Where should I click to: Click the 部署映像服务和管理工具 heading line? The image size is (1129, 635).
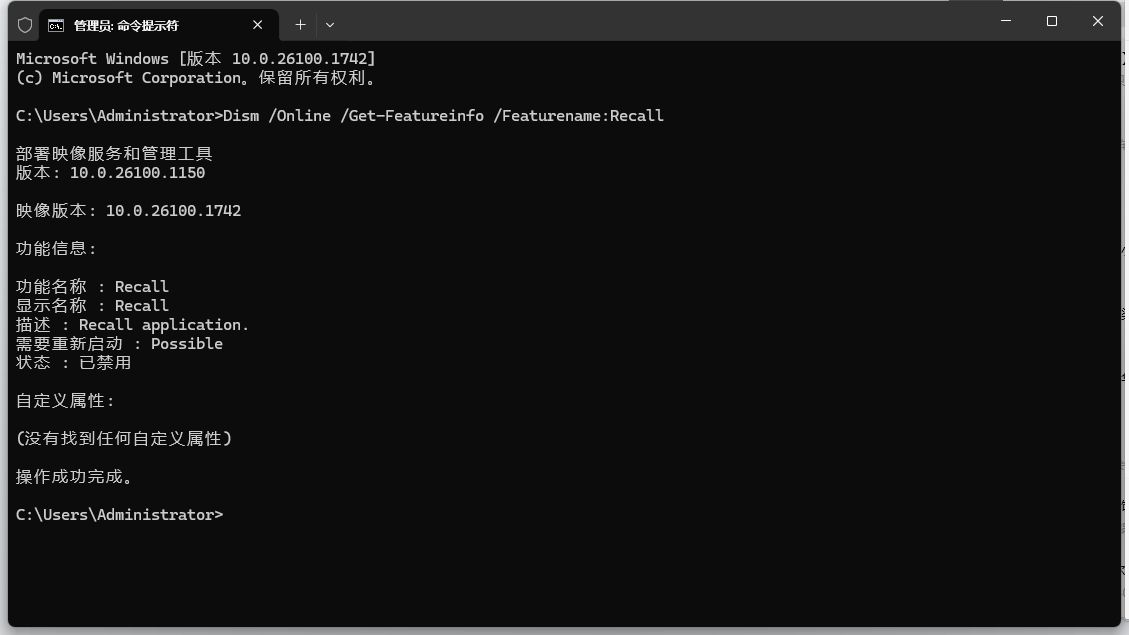coord(114,154)
